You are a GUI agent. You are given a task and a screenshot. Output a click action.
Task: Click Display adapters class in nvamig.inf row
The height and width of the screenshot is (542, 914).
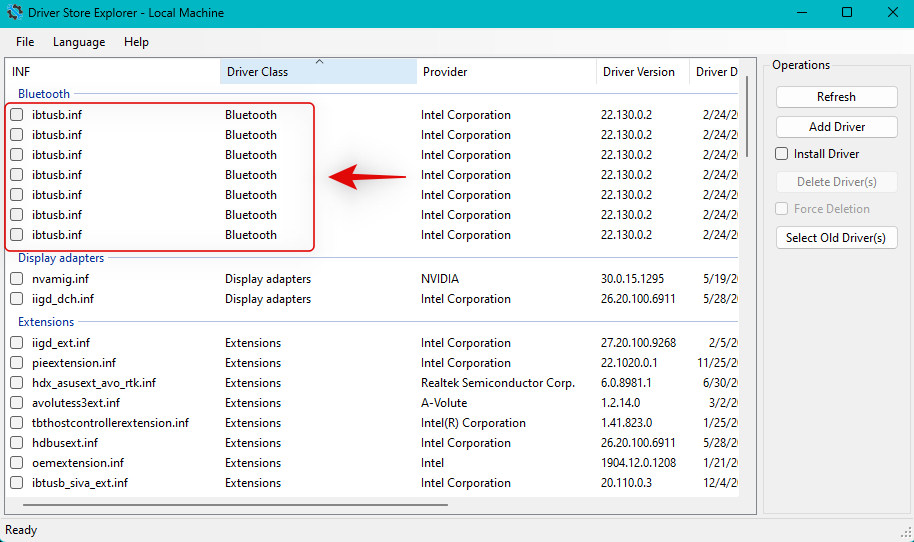click(268, 279)
